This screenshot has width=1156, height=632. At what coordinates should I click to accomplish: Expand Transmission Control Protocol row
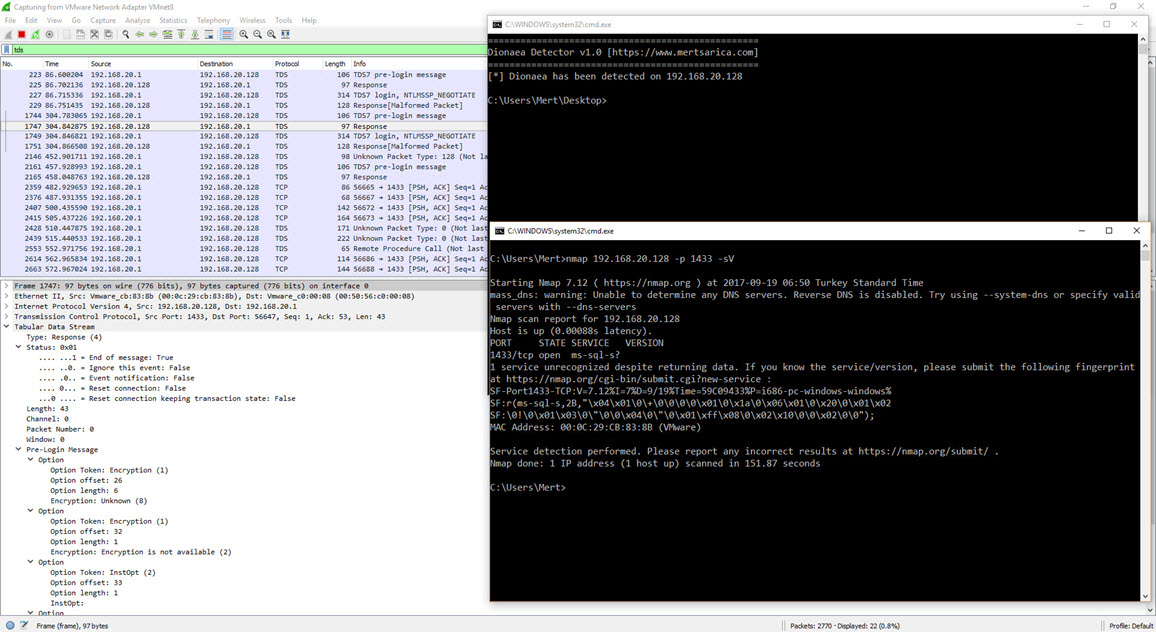pyautogui.click(x=7, y=317)
